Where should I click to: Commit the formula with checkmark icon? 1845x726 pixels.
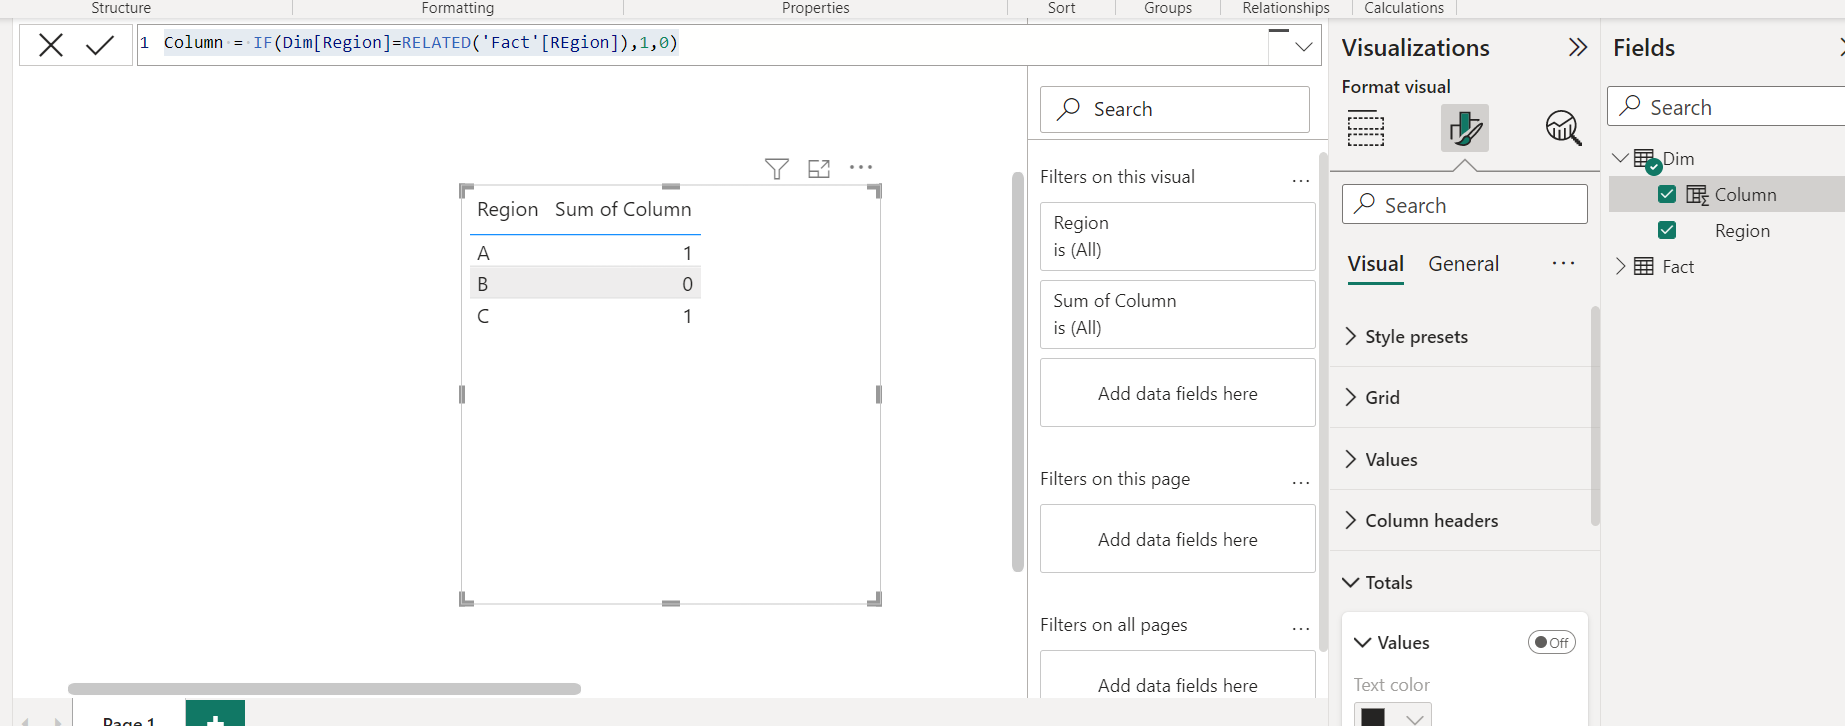click(x=100, y=45)
